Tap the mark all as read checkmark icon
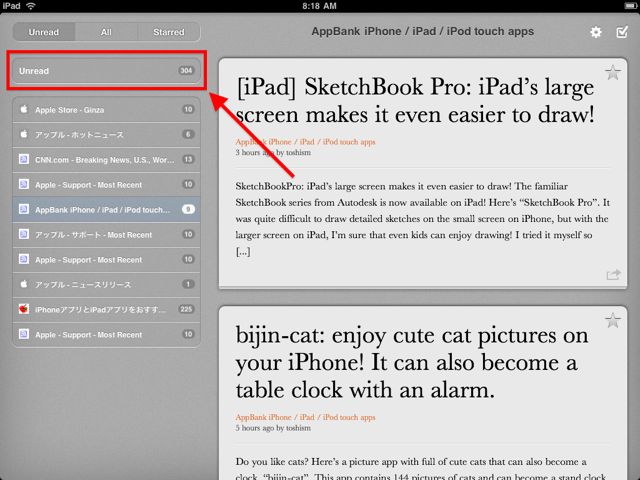 point(622,32)
